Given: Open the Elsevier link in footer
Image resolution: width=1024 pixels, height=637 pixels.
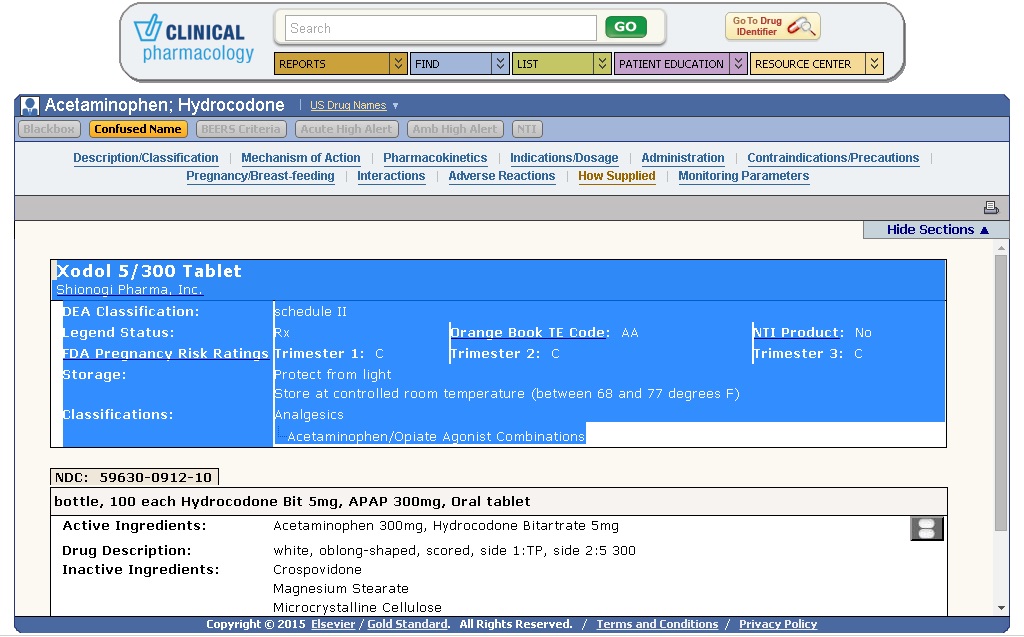Looking at the screenshot, I should click(333, 624).
